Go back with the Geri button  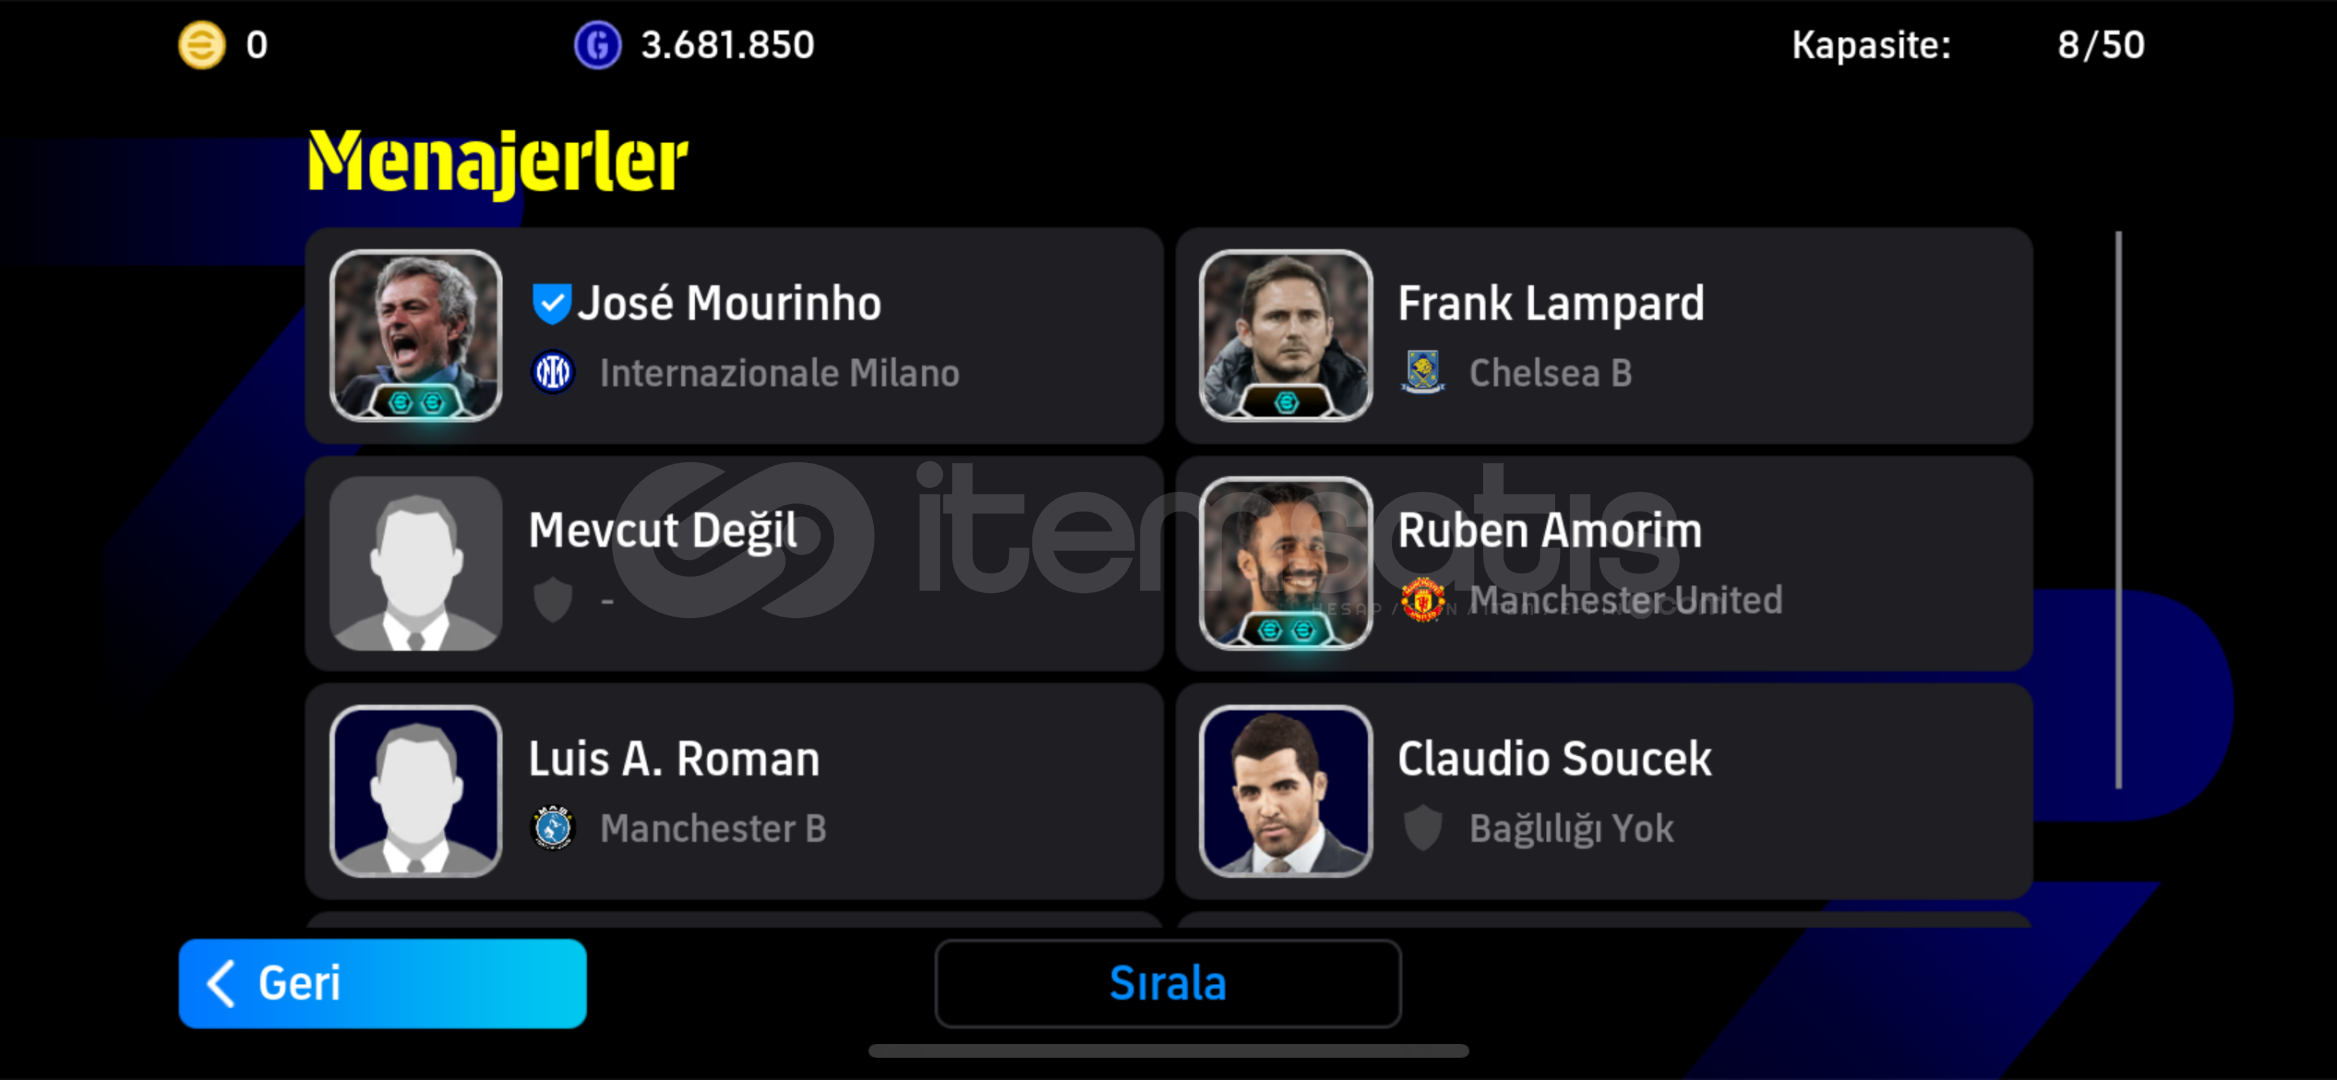click(382, 983)
